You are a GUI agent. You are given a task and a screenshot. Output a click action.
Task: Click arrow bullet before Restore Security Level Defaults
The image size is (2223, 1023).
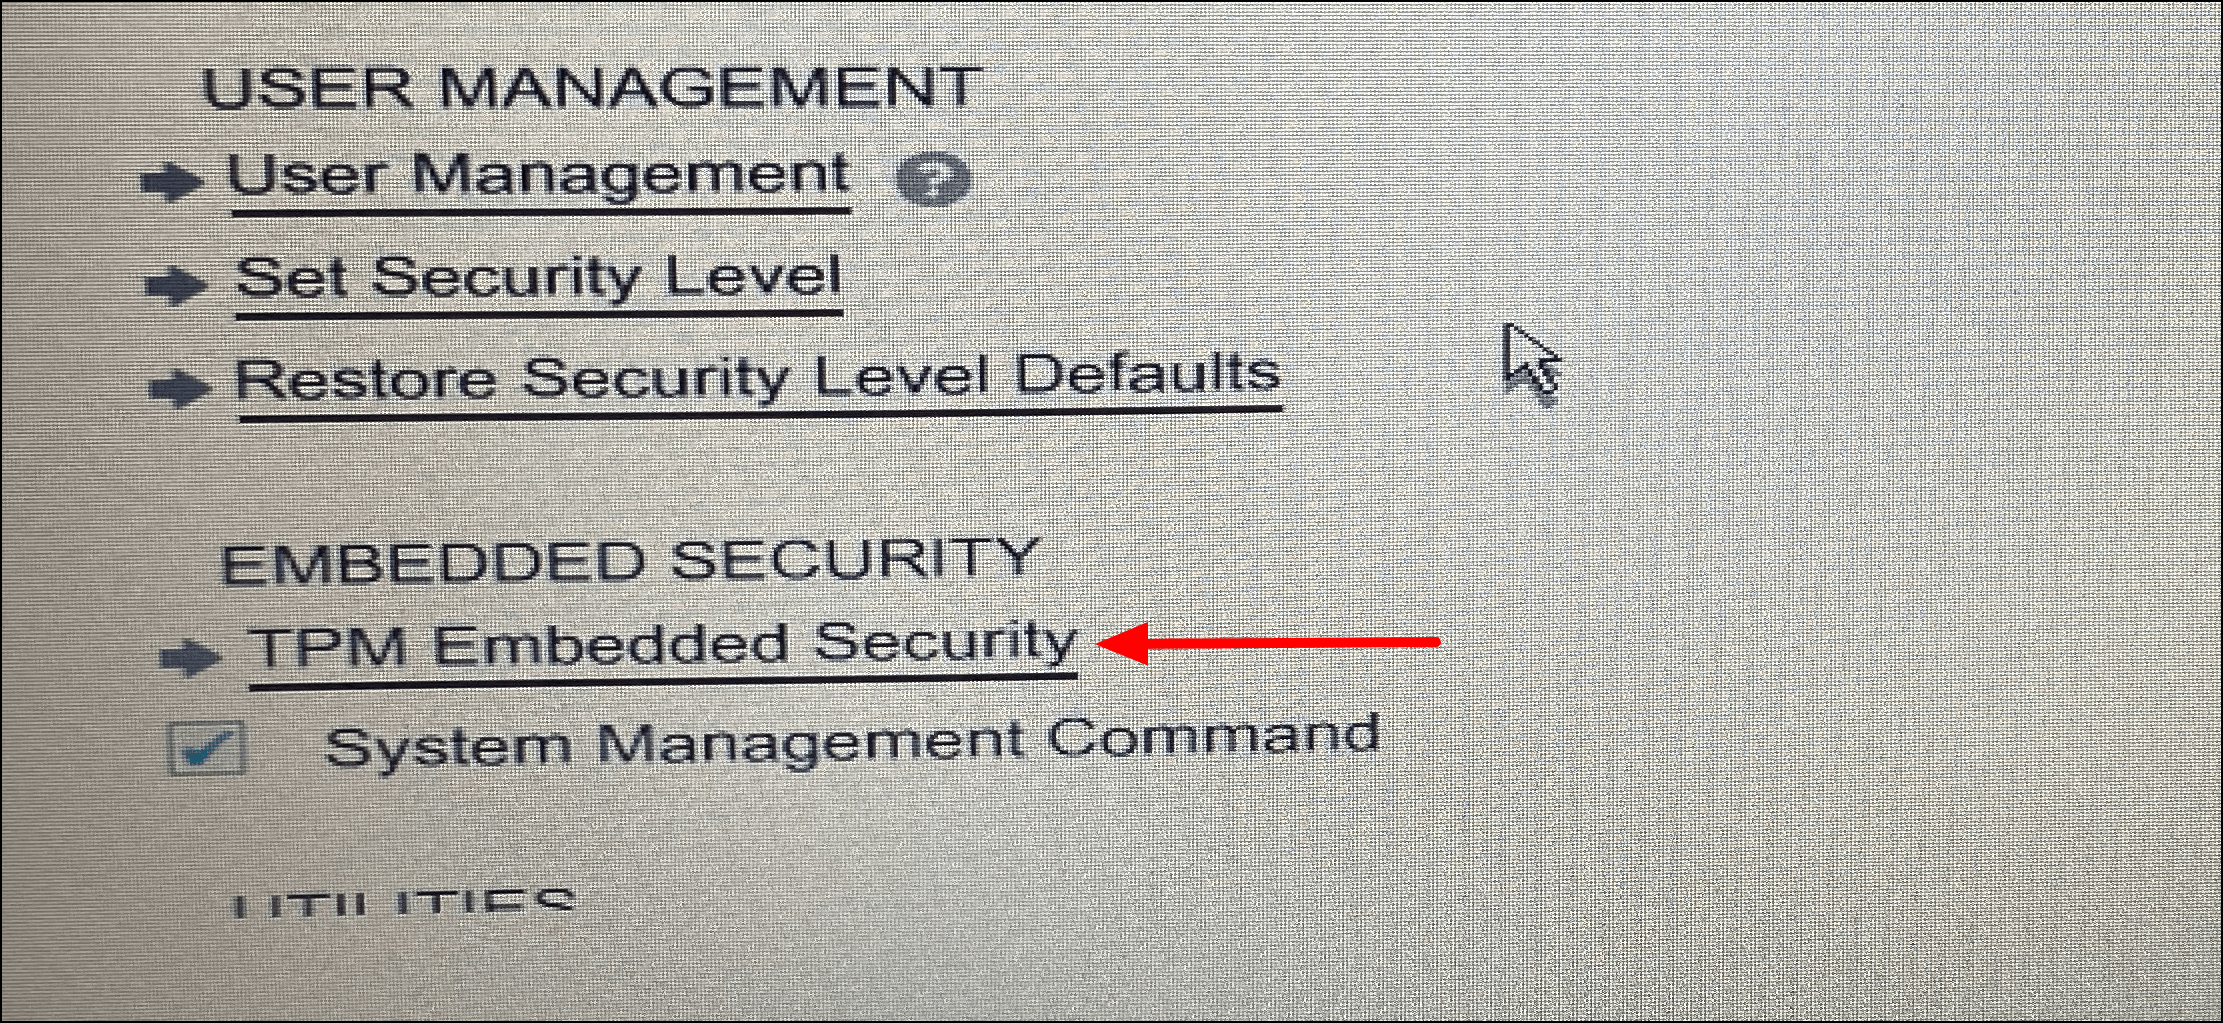[180, 387]
